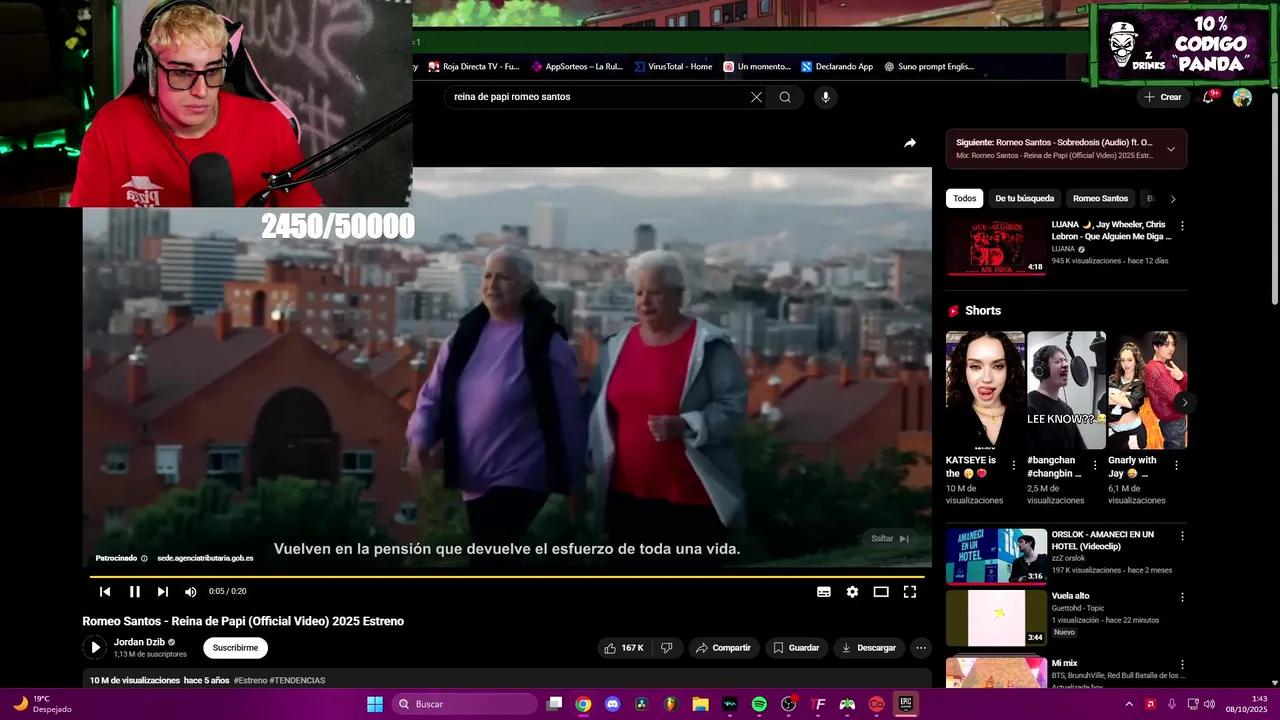Subscribe with the Suscribirme button

tap(235, 648)
